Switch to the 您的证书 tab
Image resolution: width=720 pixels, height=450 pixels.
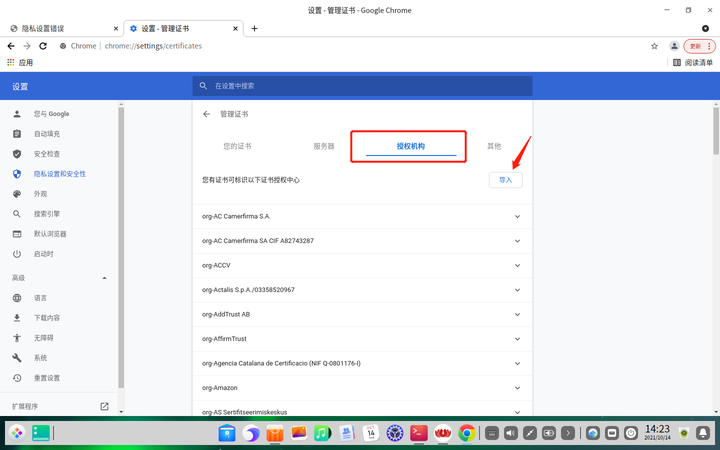237,146
